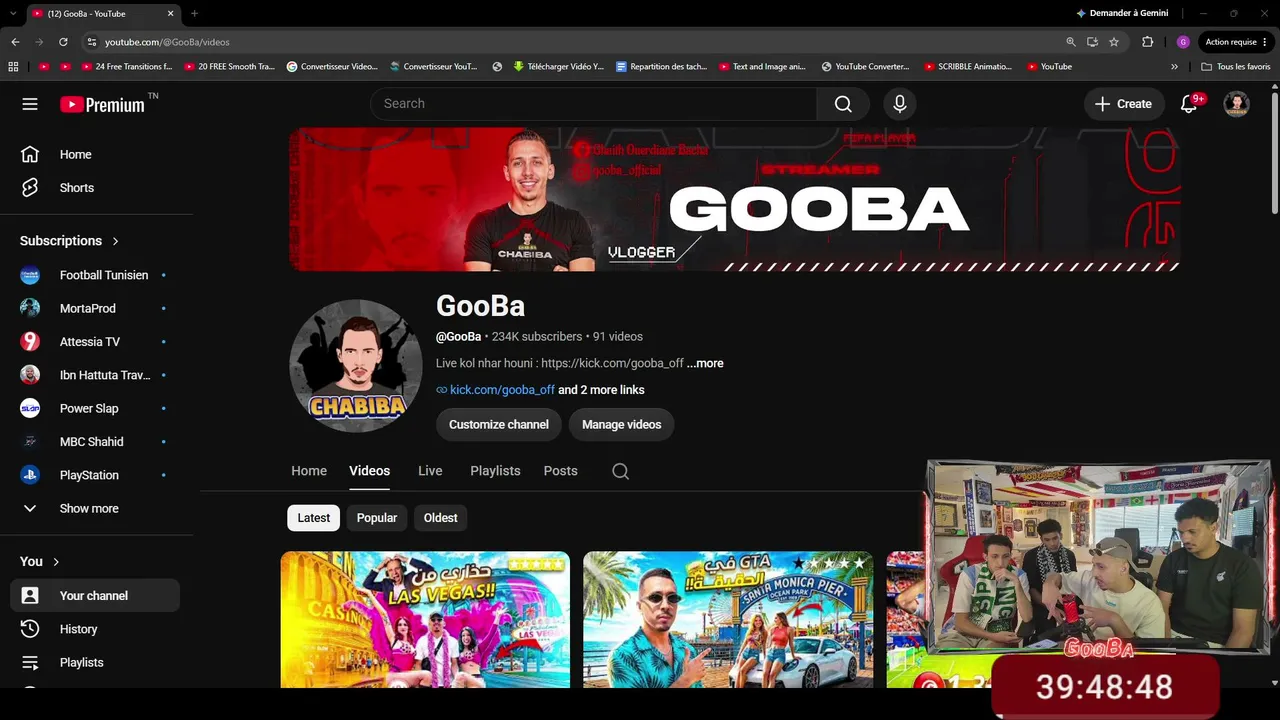The image size is (1280, 720).
Task: Open the Santa Monica Pier video thumbnail
Action: (x=728, y=620)
